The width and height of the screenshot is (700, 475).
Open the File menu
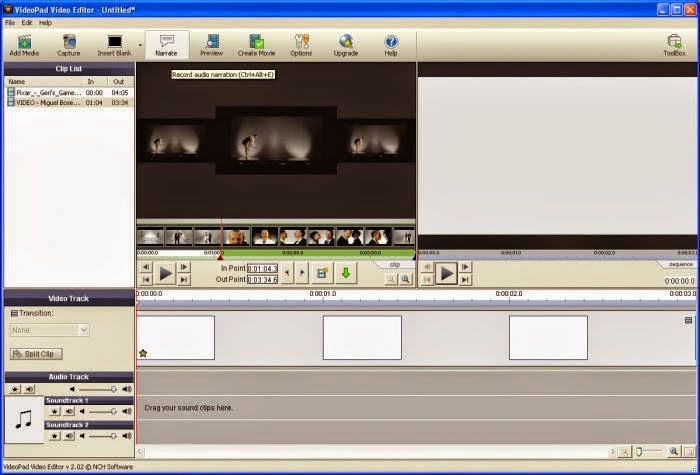[10, 23]
